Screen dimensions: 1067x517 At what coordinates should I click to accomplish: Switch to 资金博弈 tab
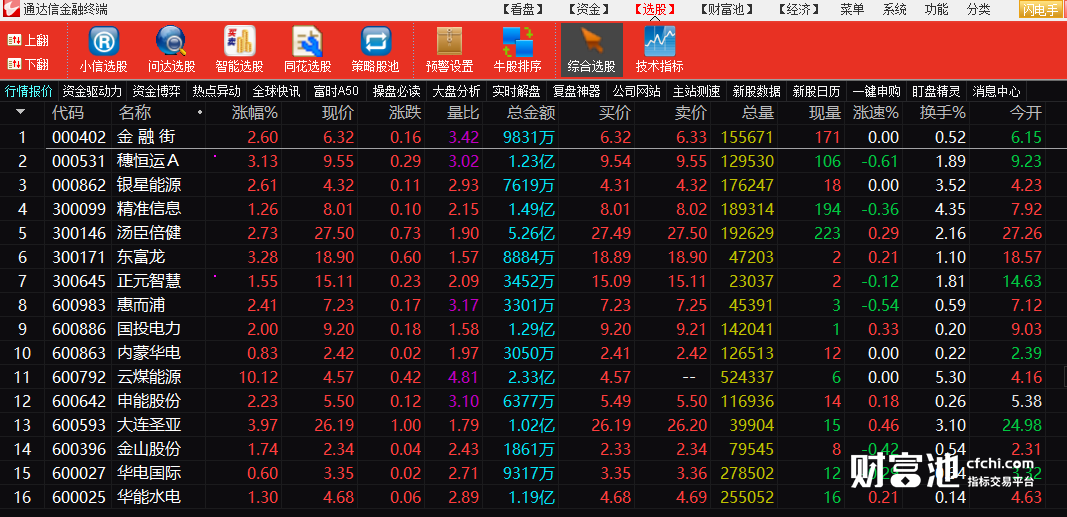point(157,92)
